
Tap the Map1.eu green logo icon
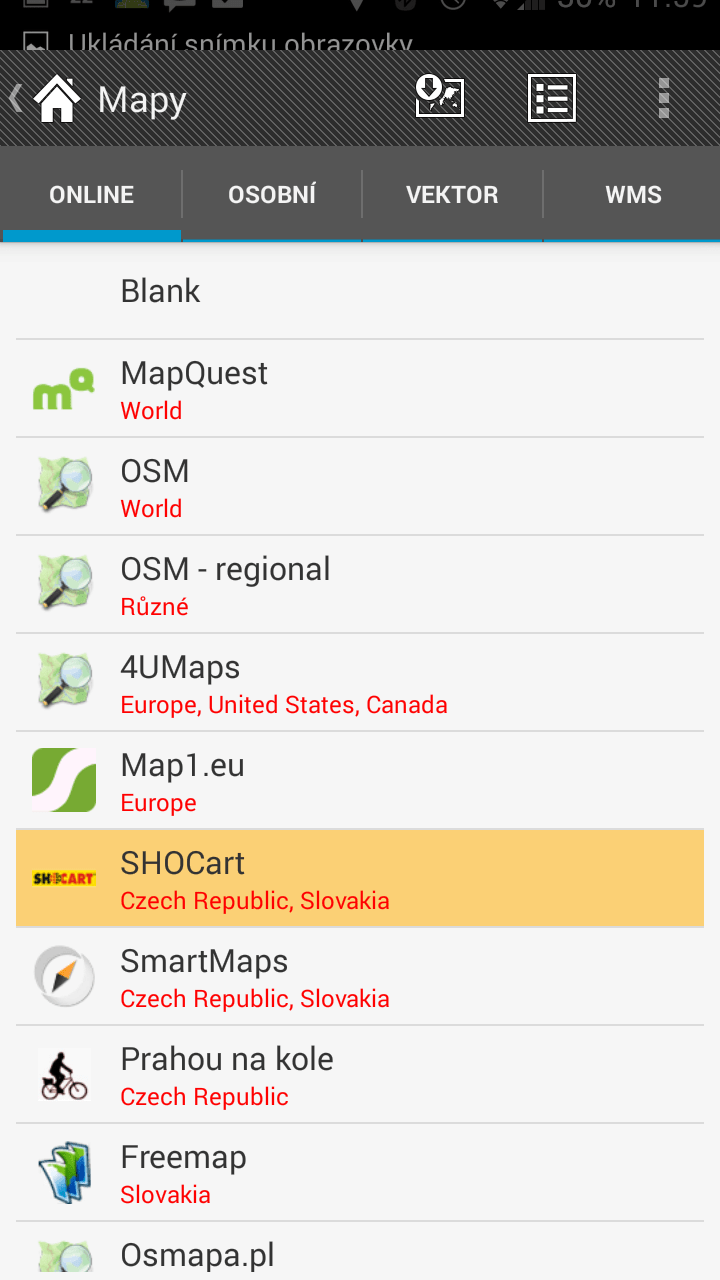64,780
